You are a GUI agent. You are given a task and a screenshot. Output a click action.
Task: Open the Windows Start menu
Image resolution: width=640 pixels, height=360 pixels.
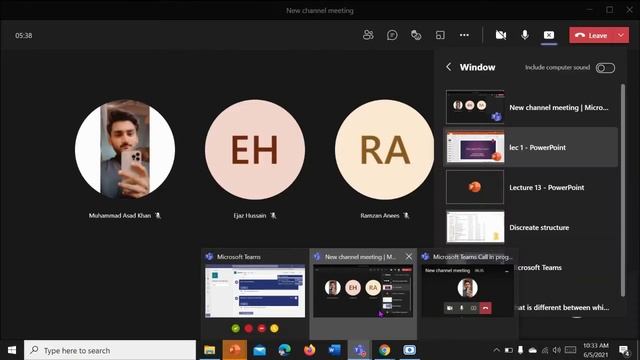pos(12,350)
